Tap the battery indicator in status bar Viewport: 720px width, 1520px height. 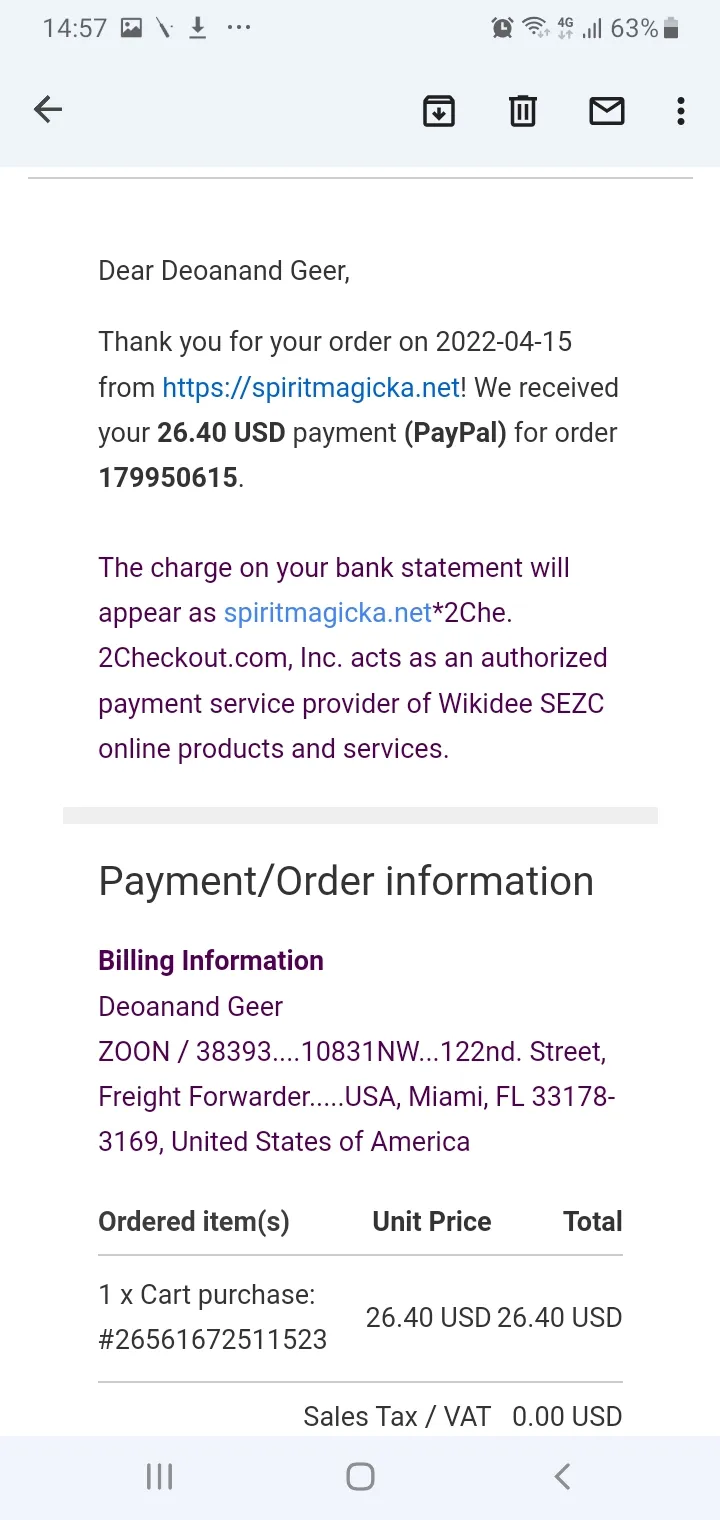[x=671, y=28]
